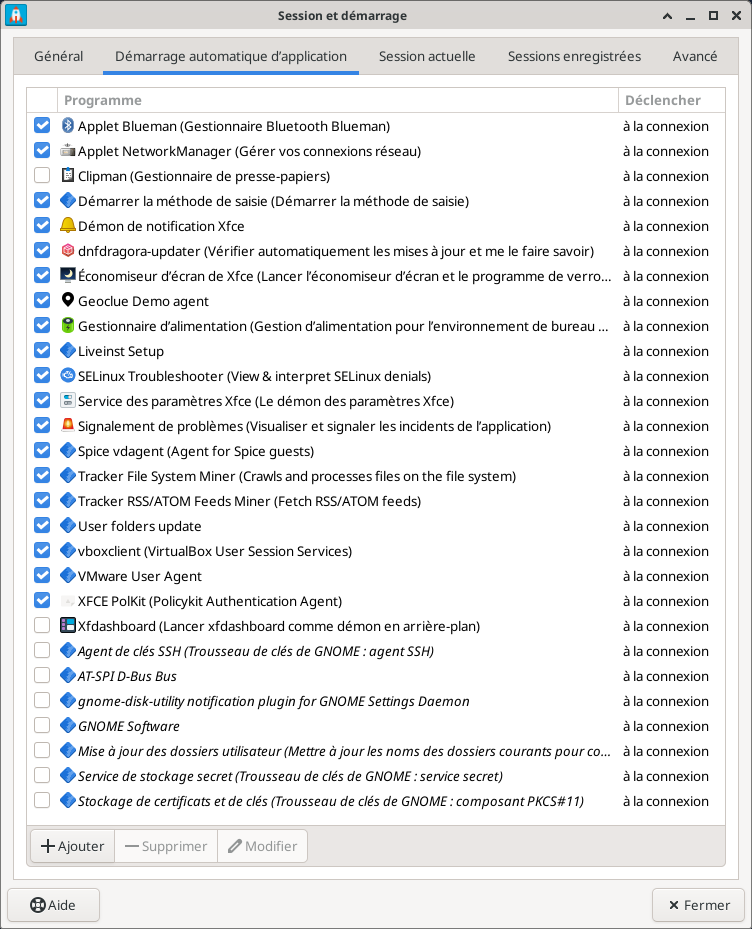
Task: Click the Économiseur d'écran de Xfce moon icon
Action: click(68, 276)
